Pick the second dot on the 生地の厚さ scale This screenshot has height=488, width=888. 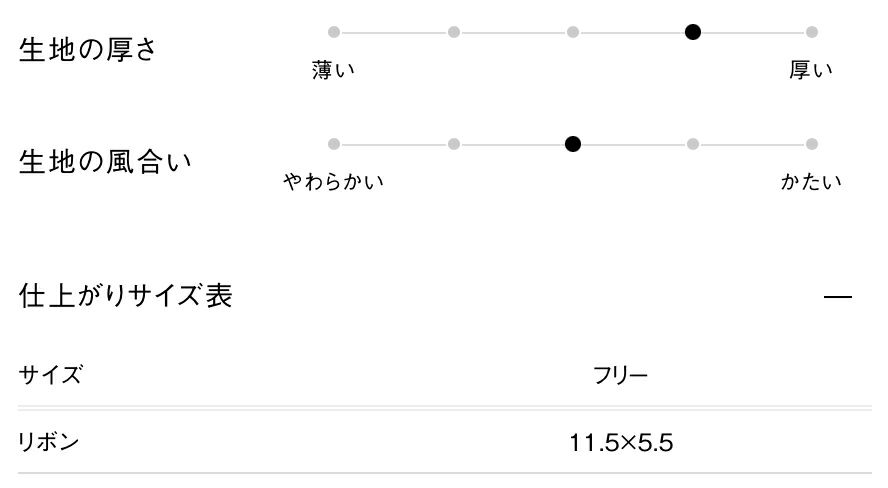pos(454,32)
